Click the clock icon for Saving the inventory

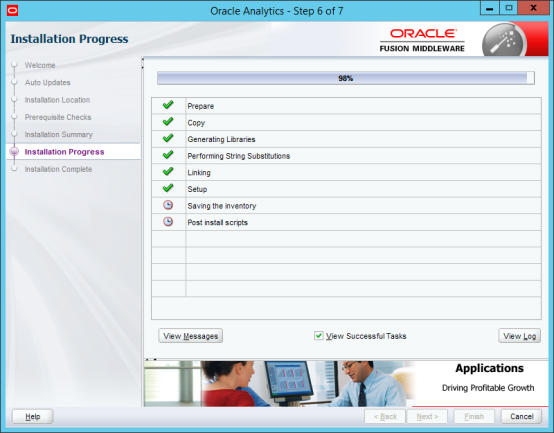click(x=168, y=205)
